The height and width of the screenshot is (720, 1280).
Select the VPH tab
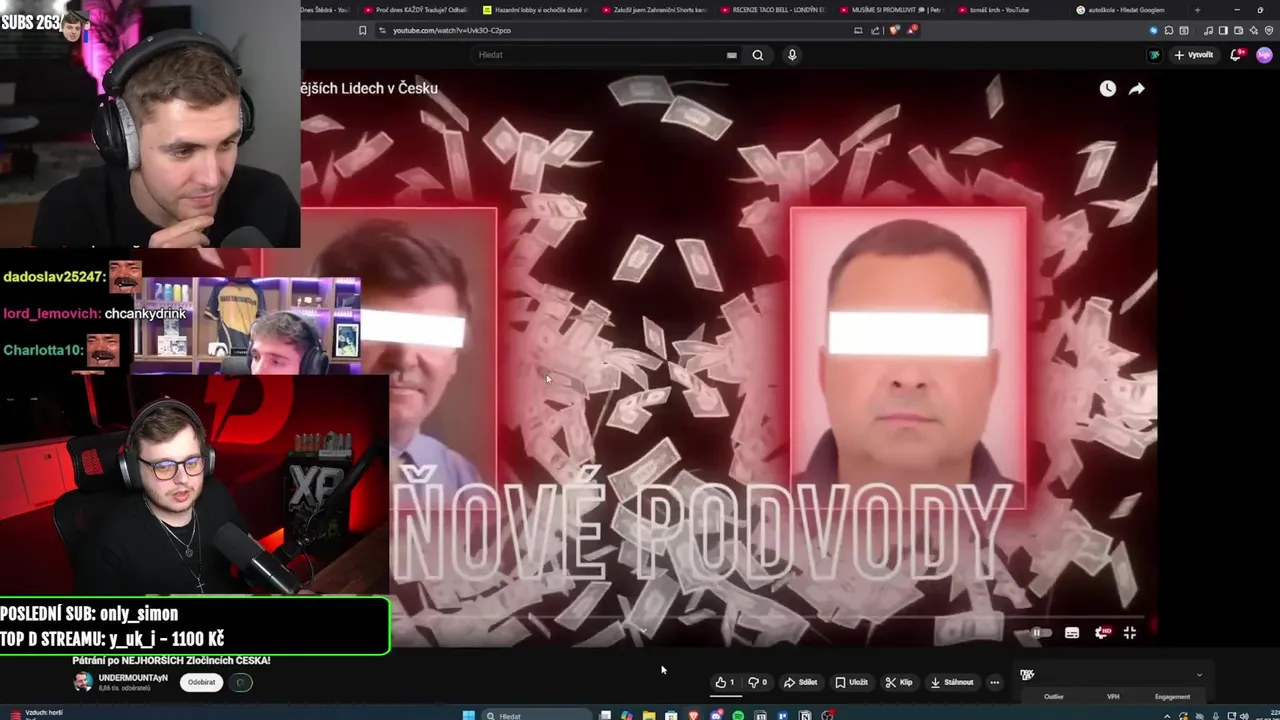(x=1113, y=696)
